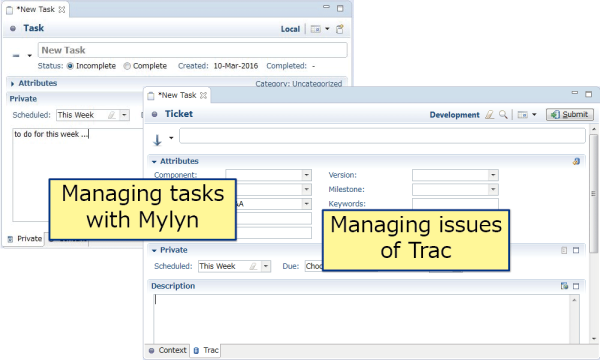Open priority dropdown arrow in Task window
The height and width of the screenshot is (360, 600).
coord(29,55)
